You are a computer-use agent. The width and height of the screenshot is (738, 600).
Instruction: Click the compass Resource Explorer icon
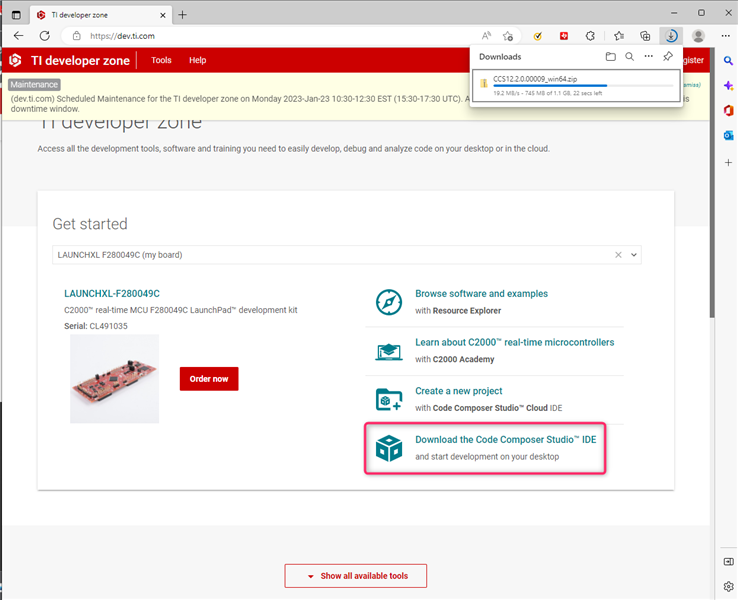pyautogui.click(x=389, y=302)
